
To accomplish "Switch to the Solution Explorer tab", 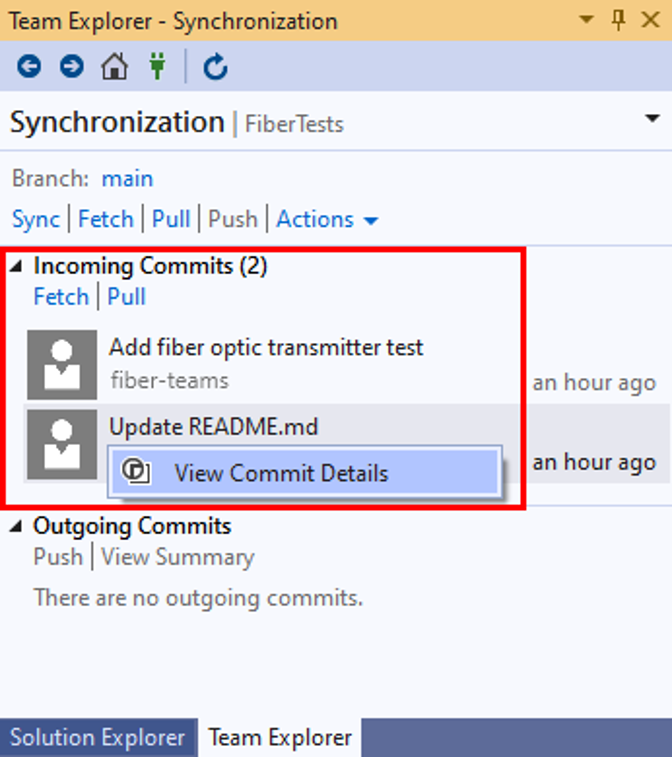I will [98, 738].
